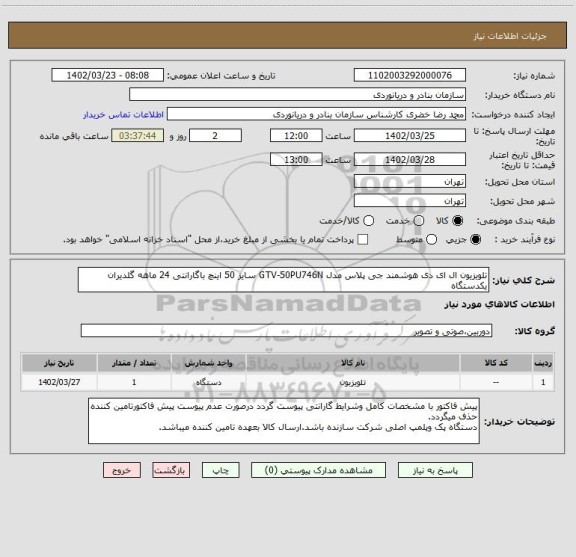Click the delivery province تهران field

coord(410,182)
